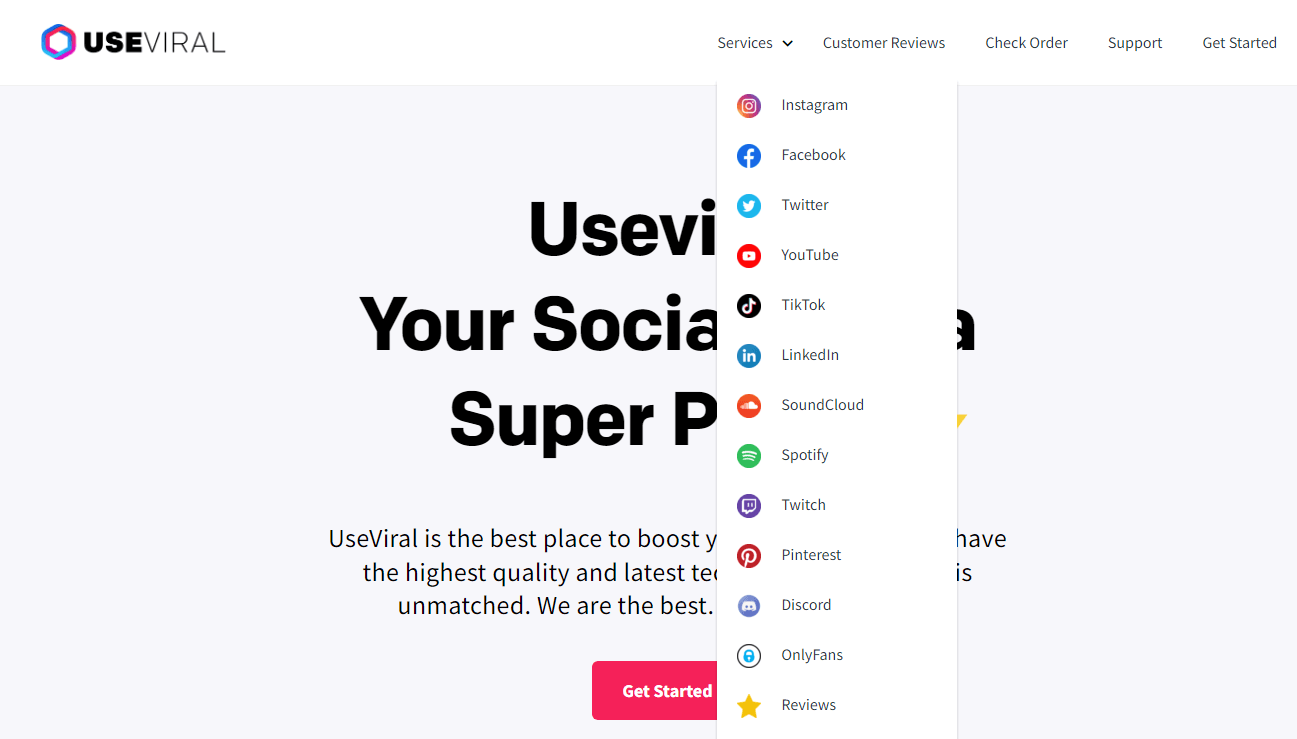Open the Services navigation menu
The height and width of the screenshot is (739, 1297).
pyautogui.click(x=745, y=43)
